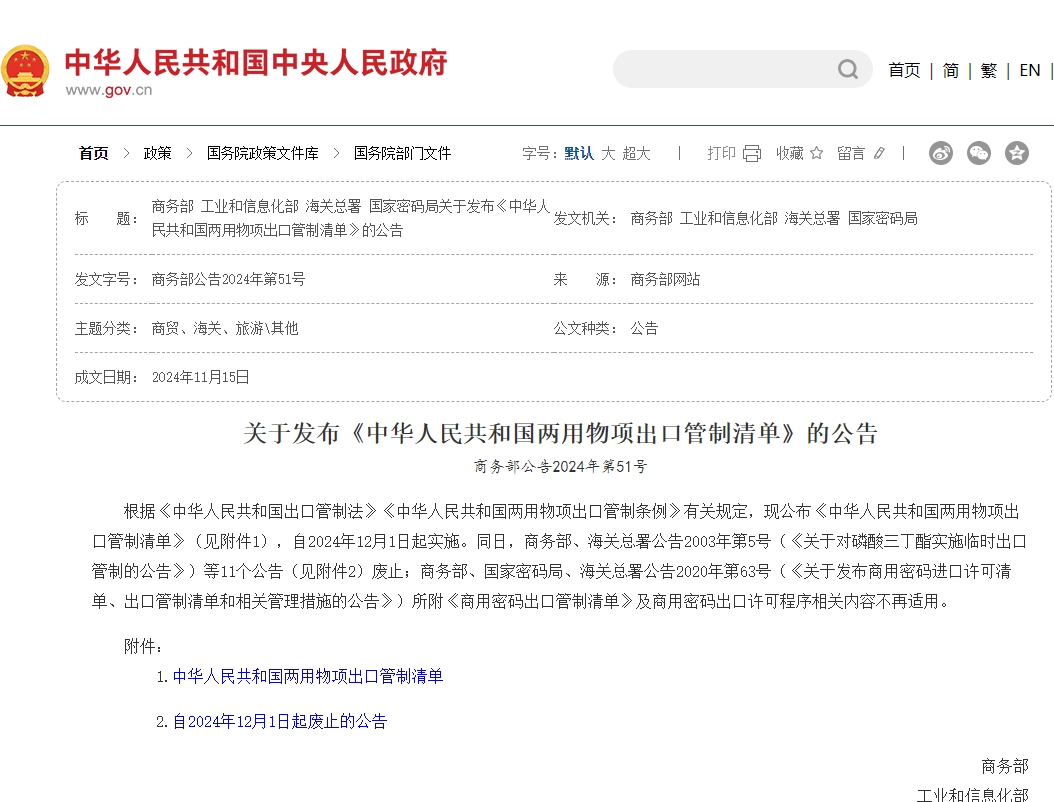Switch the site language to EN
The width and height of the screenshot is (1054, 802).
click(x=1029, y=70)
